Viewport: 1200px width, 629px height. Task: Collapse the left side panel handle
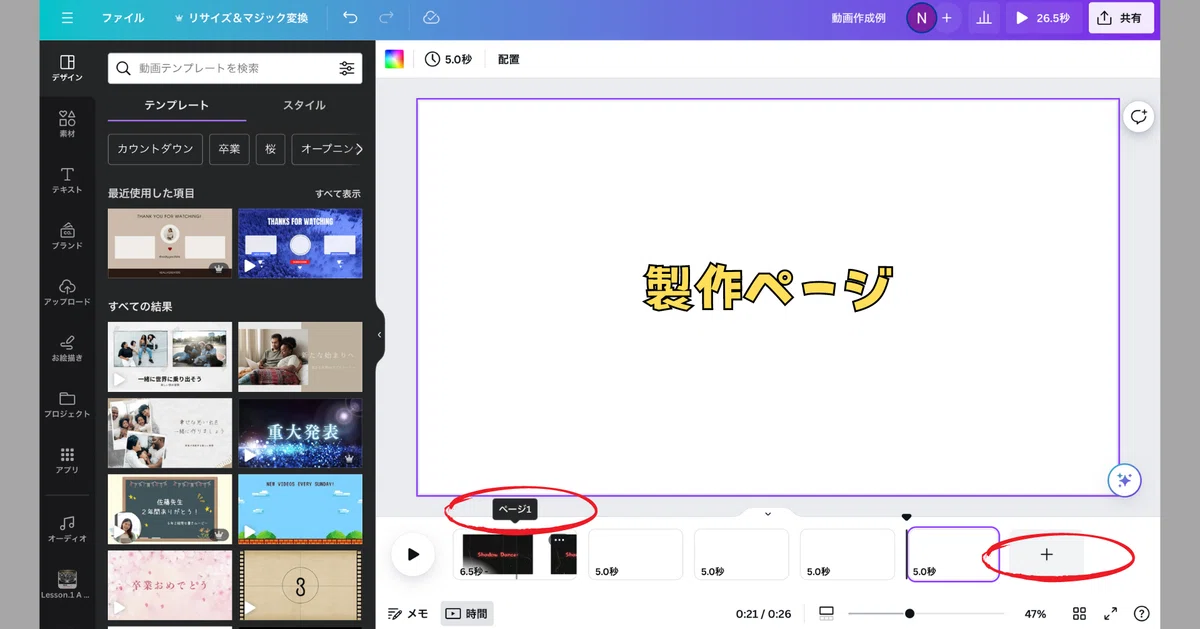click(x=379, y=335)
